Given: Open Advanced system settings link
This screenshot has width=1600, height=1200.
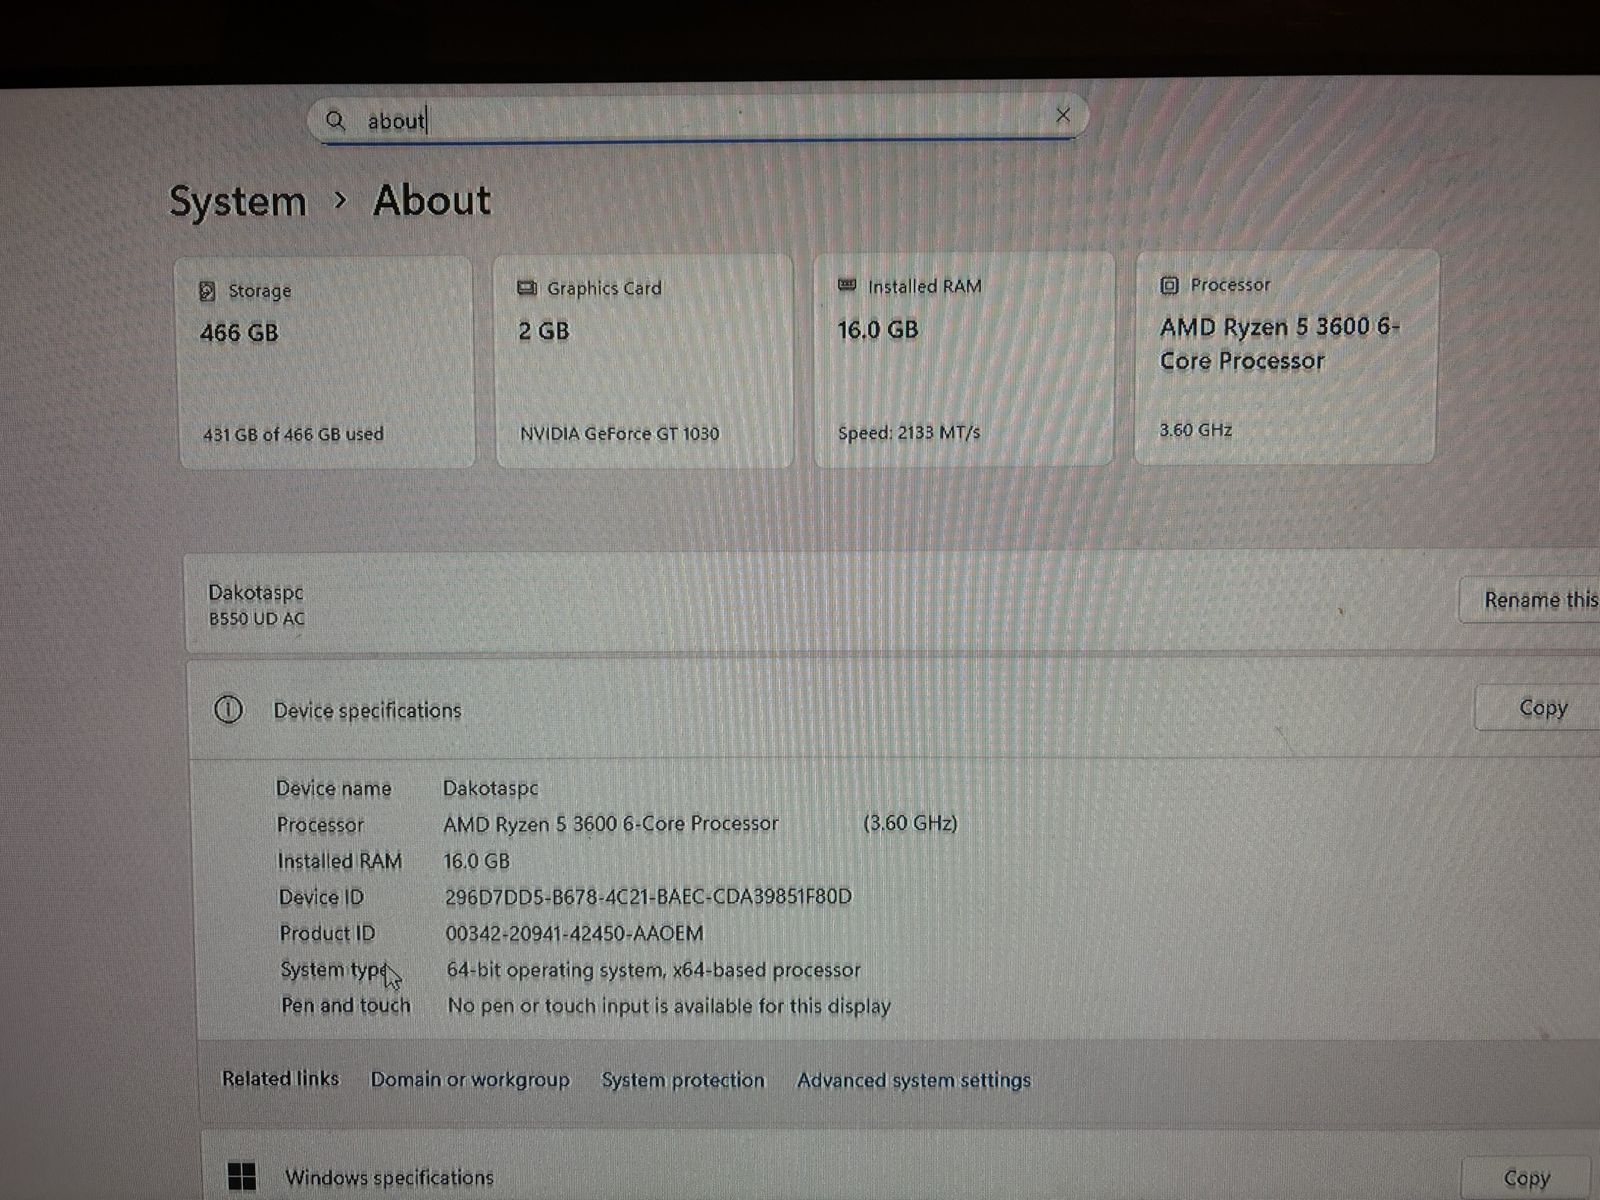Looking at the screenshot, I should [x=914, y=1080].
